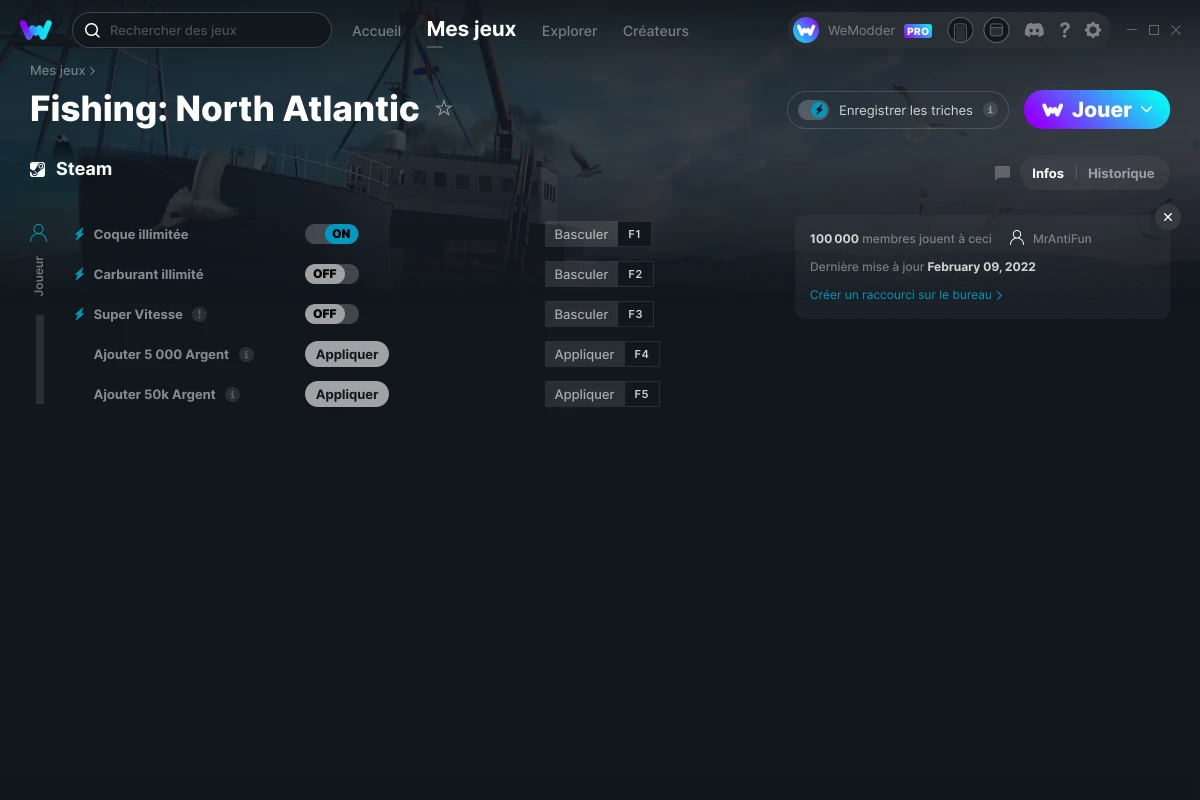Screen dimensions: 1200x800
Task: Enable Super Vitesse toggle
Action: coord(332,314)
